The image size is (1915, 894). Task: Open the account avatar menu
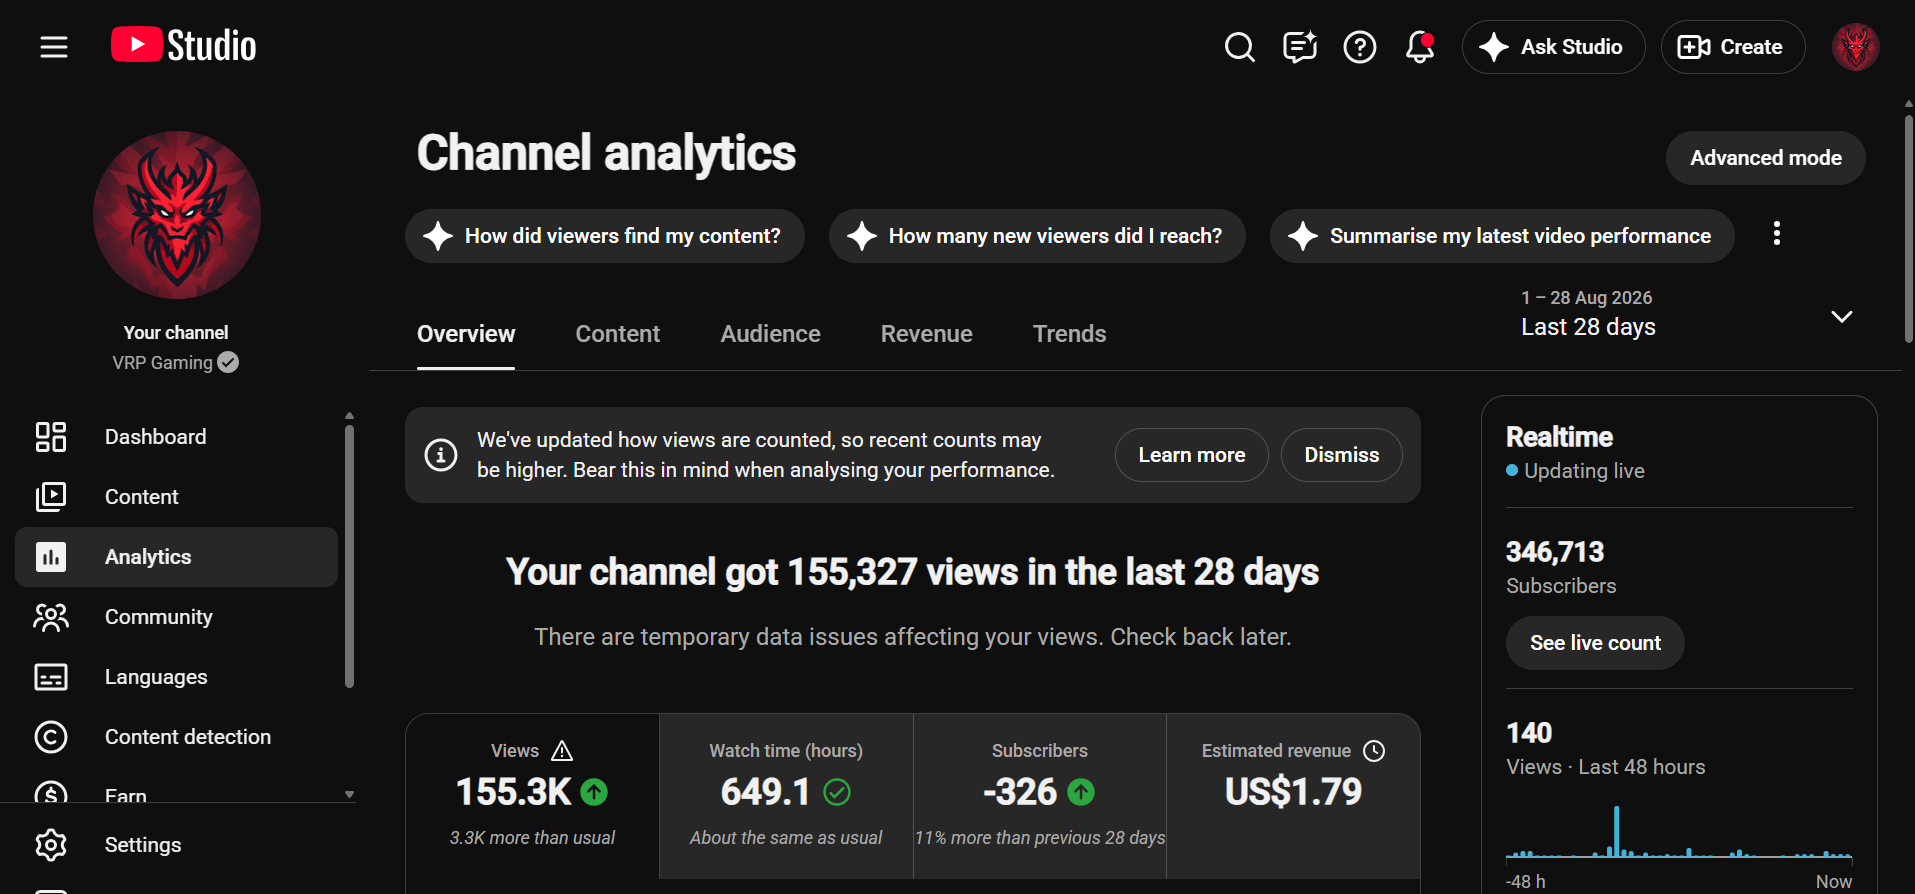click(x=1855, y=47)
